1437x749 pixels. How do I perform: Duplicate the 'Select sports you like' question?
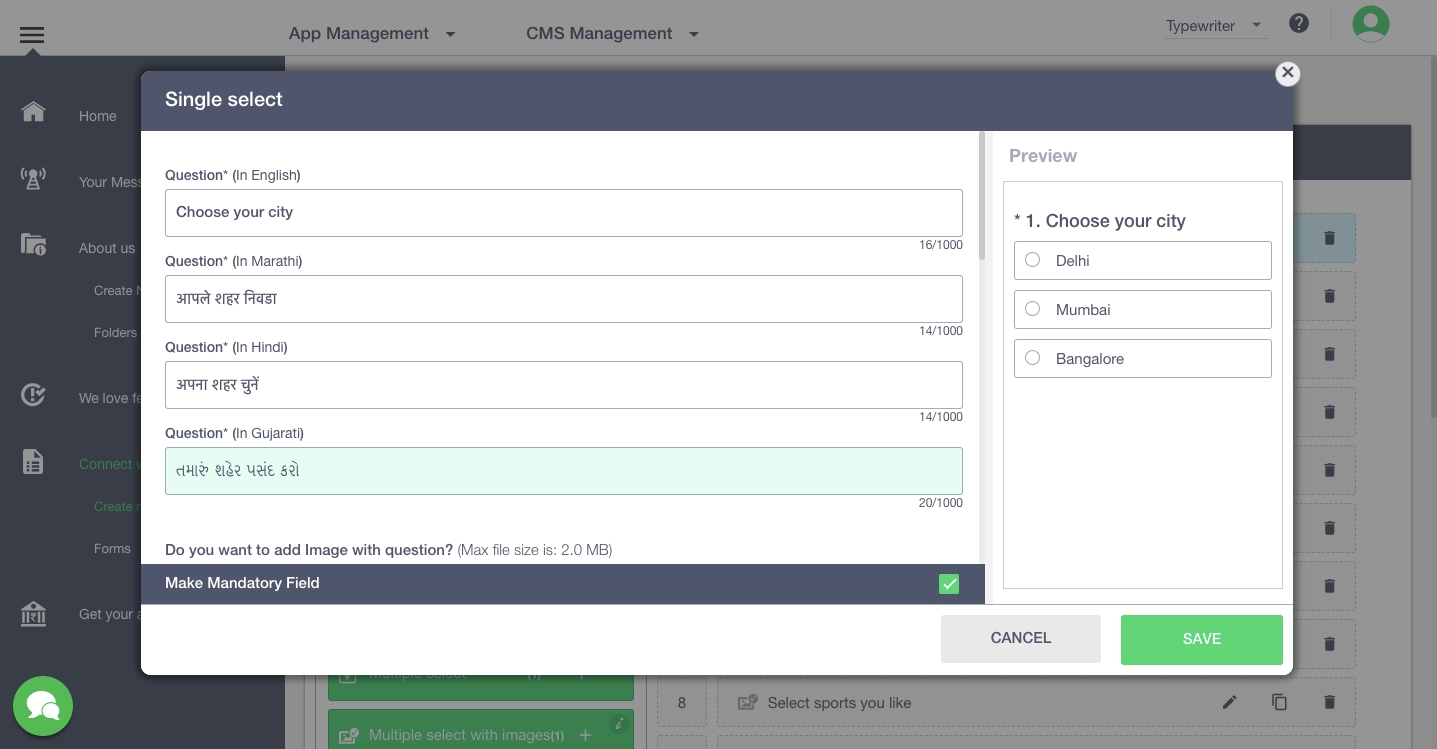[x=1279, y=702]
